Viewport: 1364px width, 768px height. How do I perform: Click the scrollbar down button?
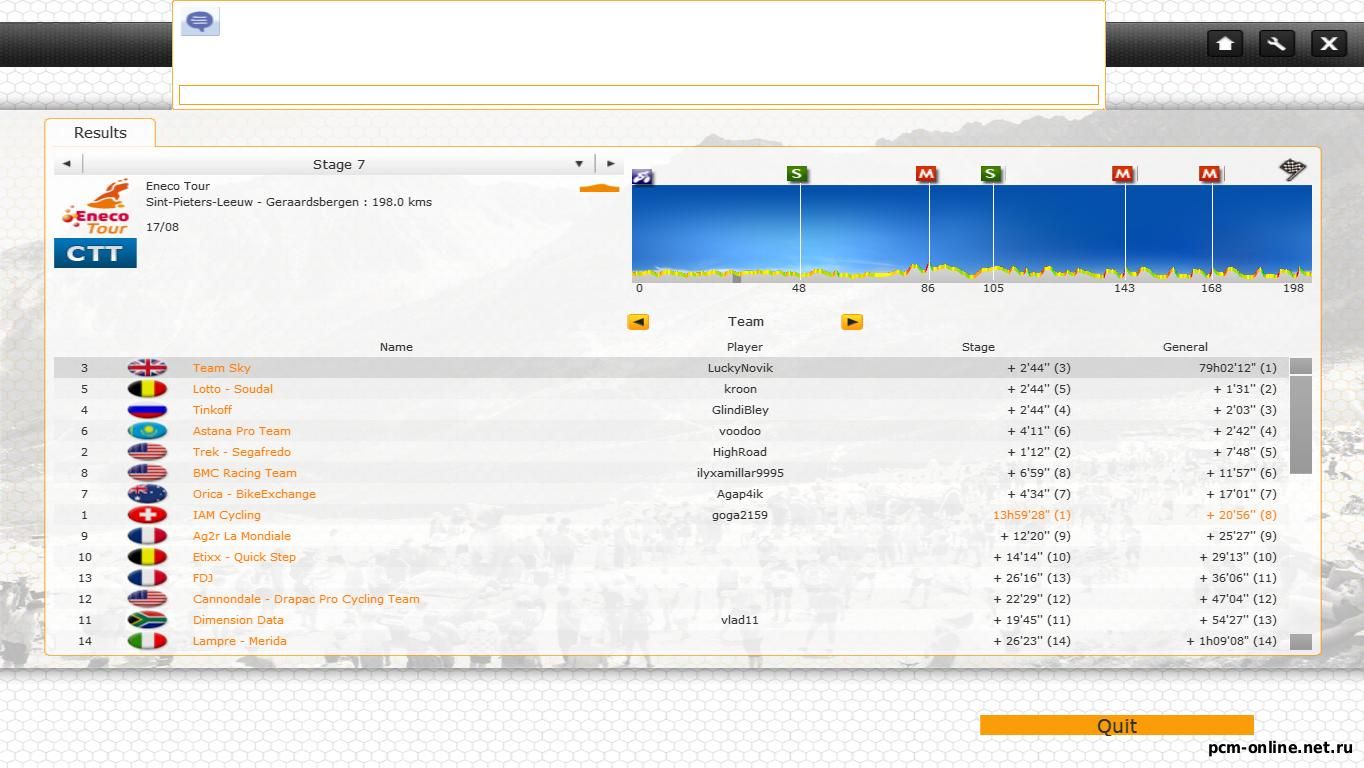point(1300,642)
